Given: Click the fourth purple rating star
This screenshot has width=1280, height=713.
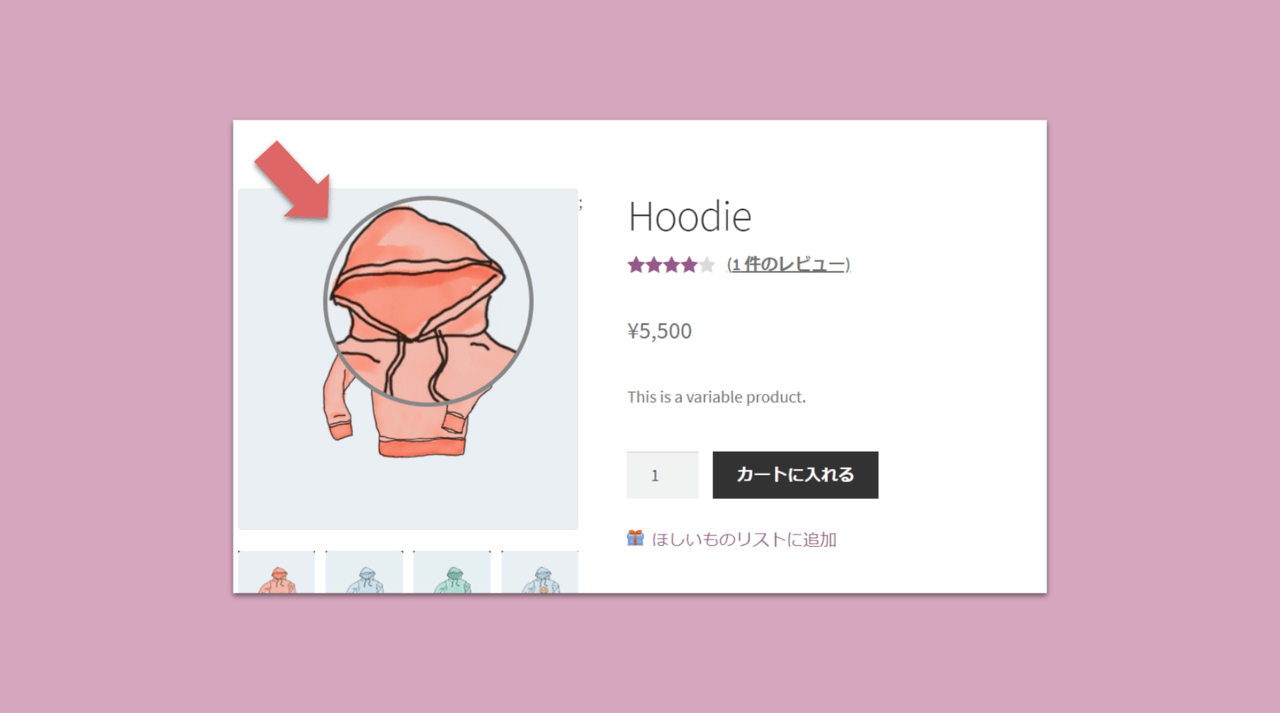Looking at the screenshot, I should (689, 265).
